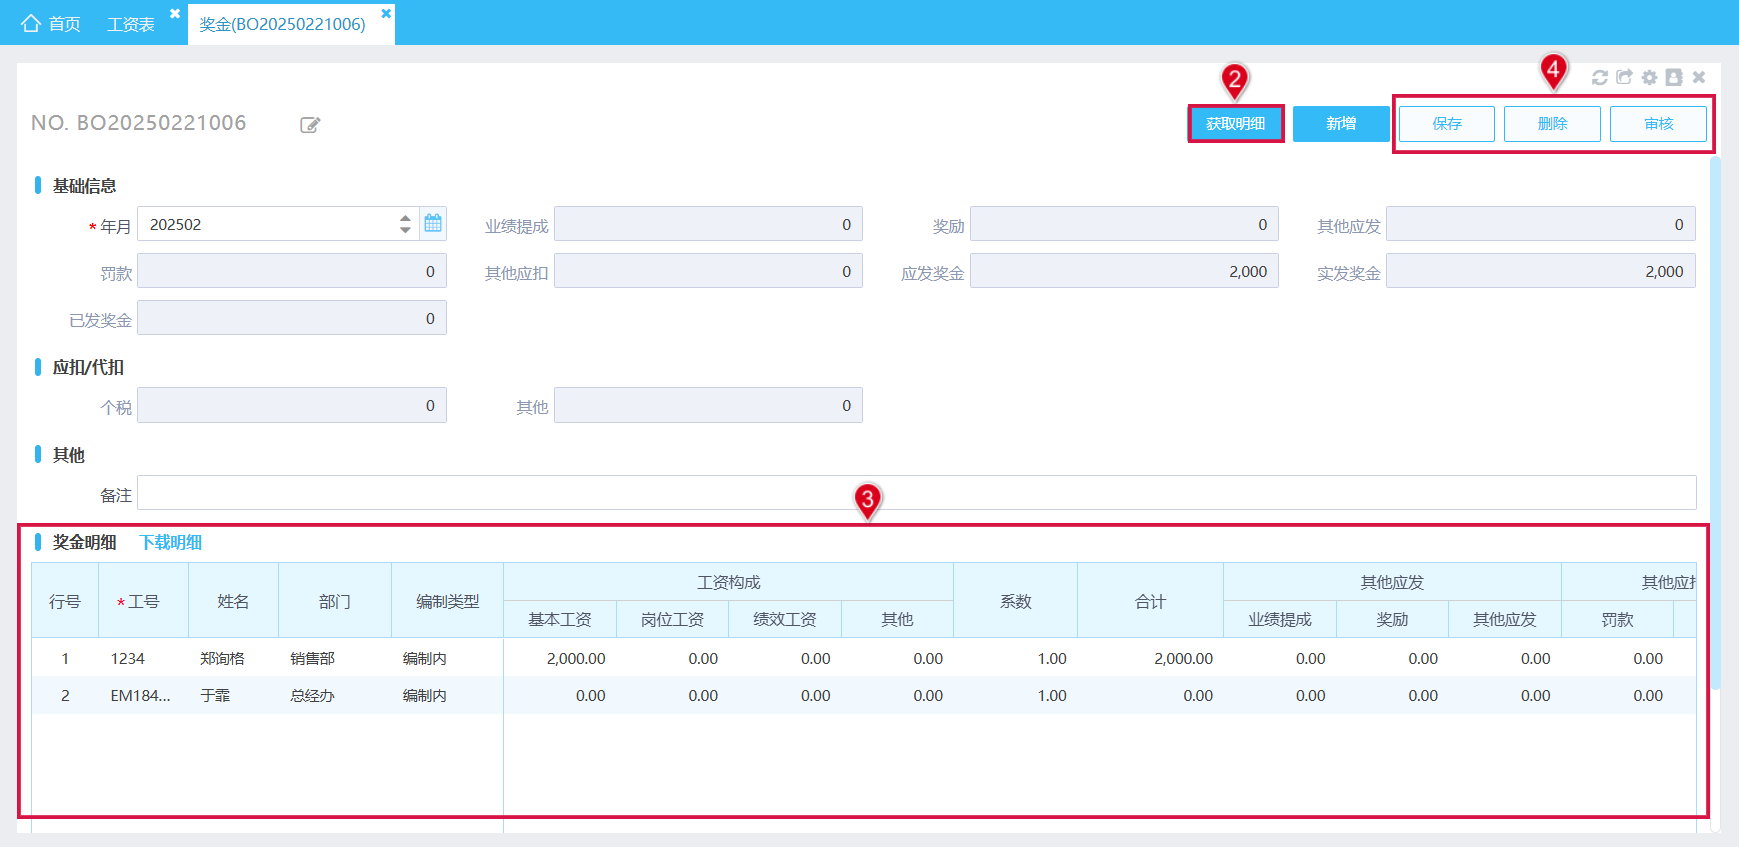
Task: Click the 编制类型 column header
Action: tap(447, 601)
